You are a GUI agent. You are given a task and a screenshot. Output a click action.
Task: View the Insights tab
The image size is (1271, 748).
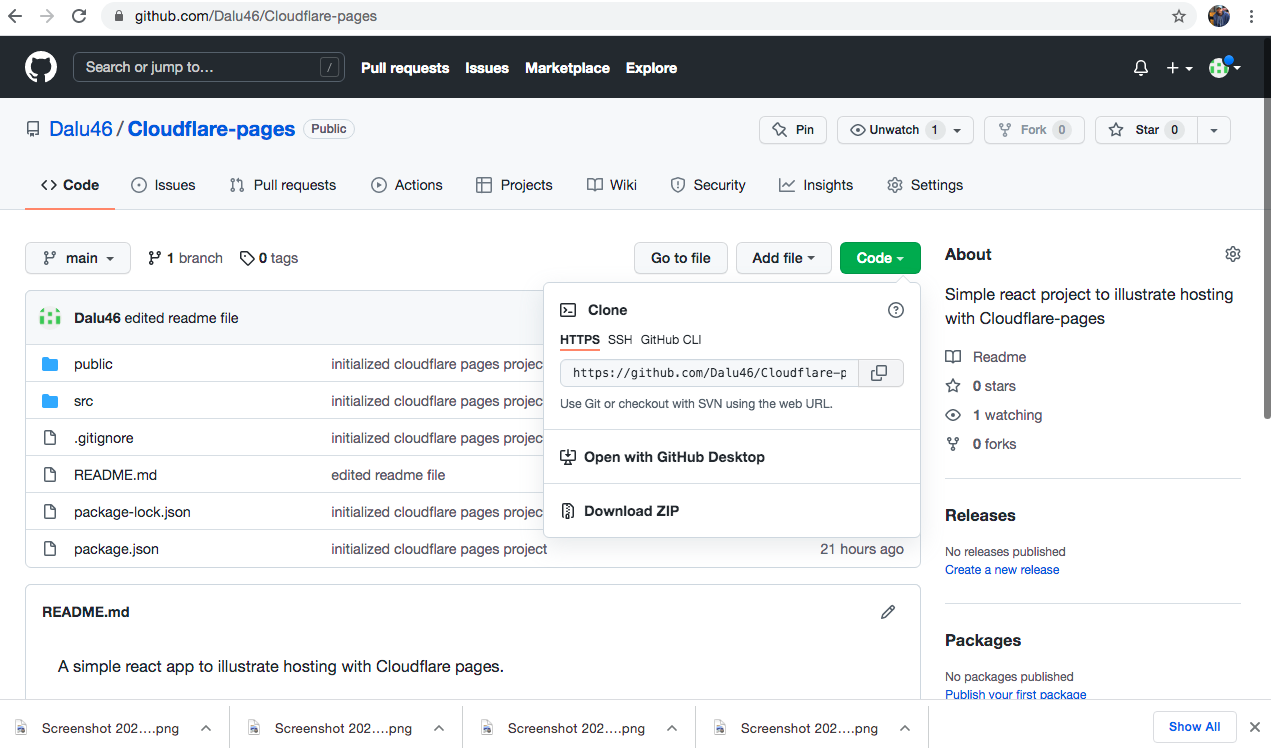pyautogui.click(x=816, y=185)
